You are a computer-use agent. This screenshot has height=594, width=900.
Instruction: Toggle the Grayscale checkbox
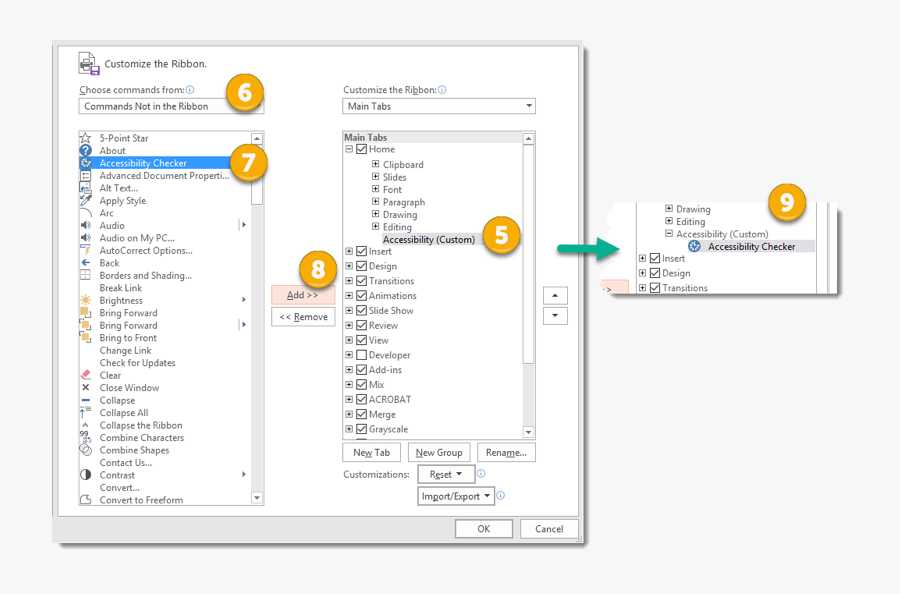pyautogui.click(x=360, y=428)
